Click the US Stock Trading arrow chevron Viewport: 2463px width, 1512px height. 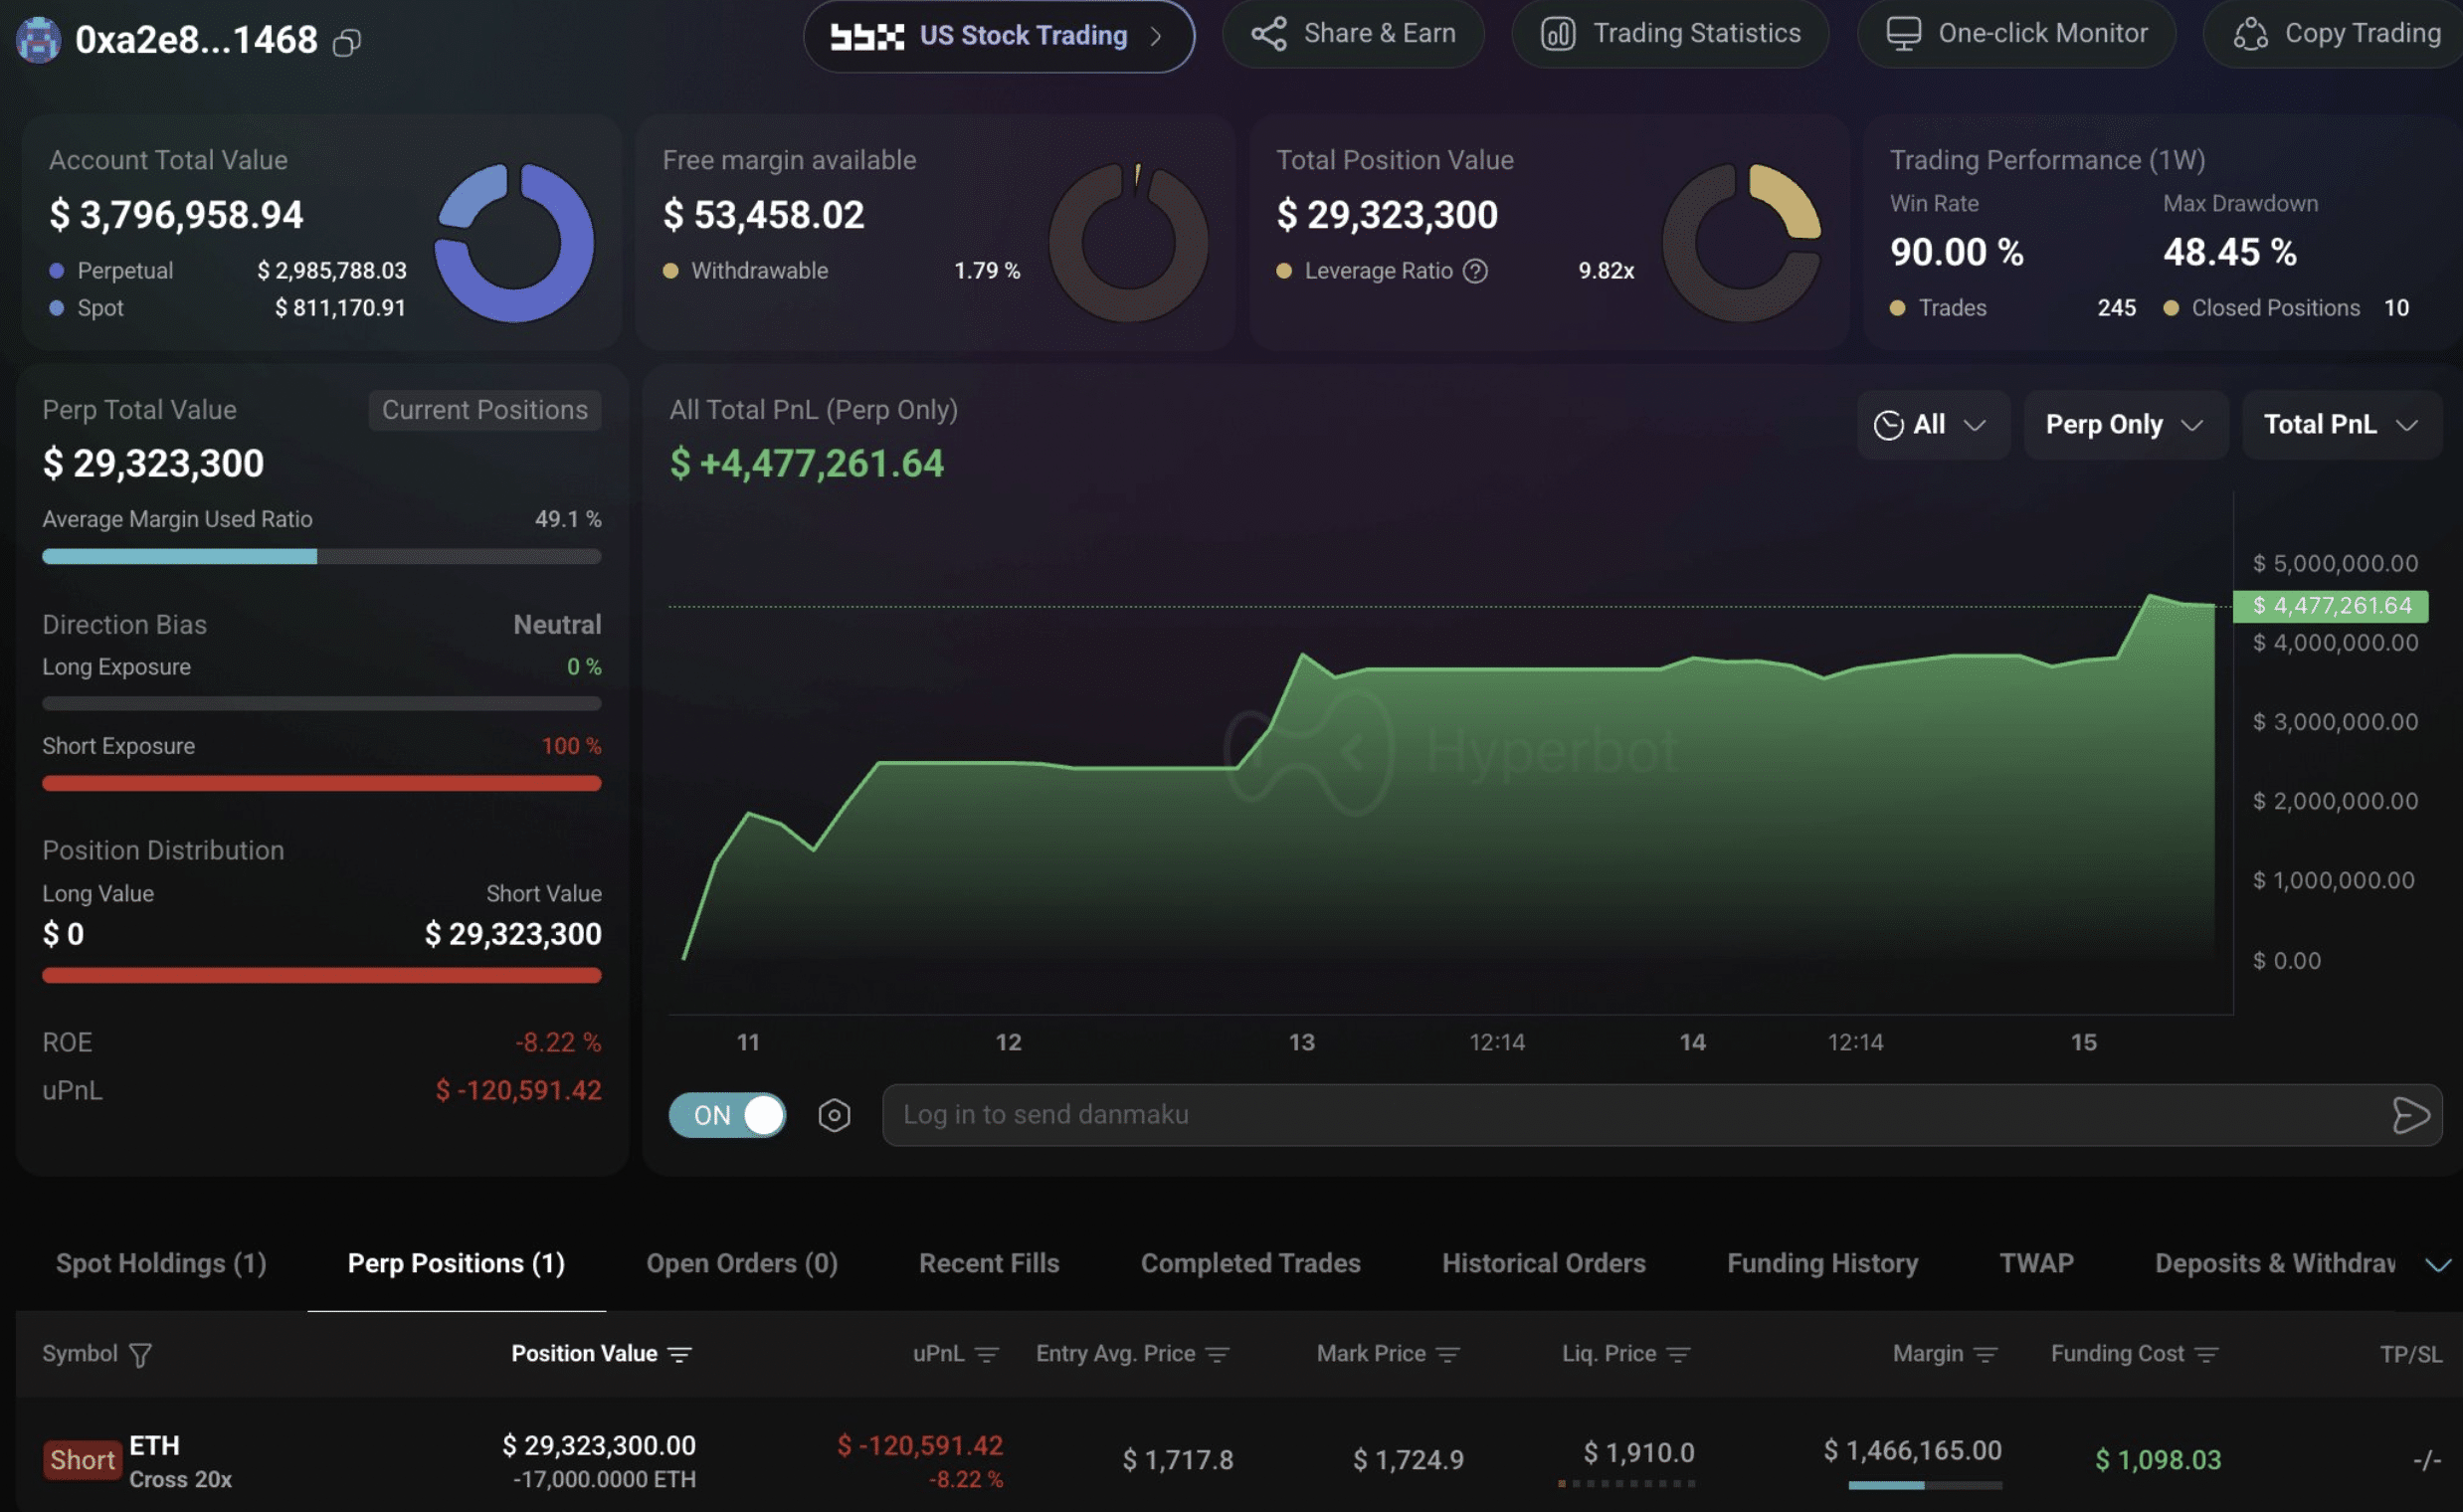click(x=1156, y=37)
